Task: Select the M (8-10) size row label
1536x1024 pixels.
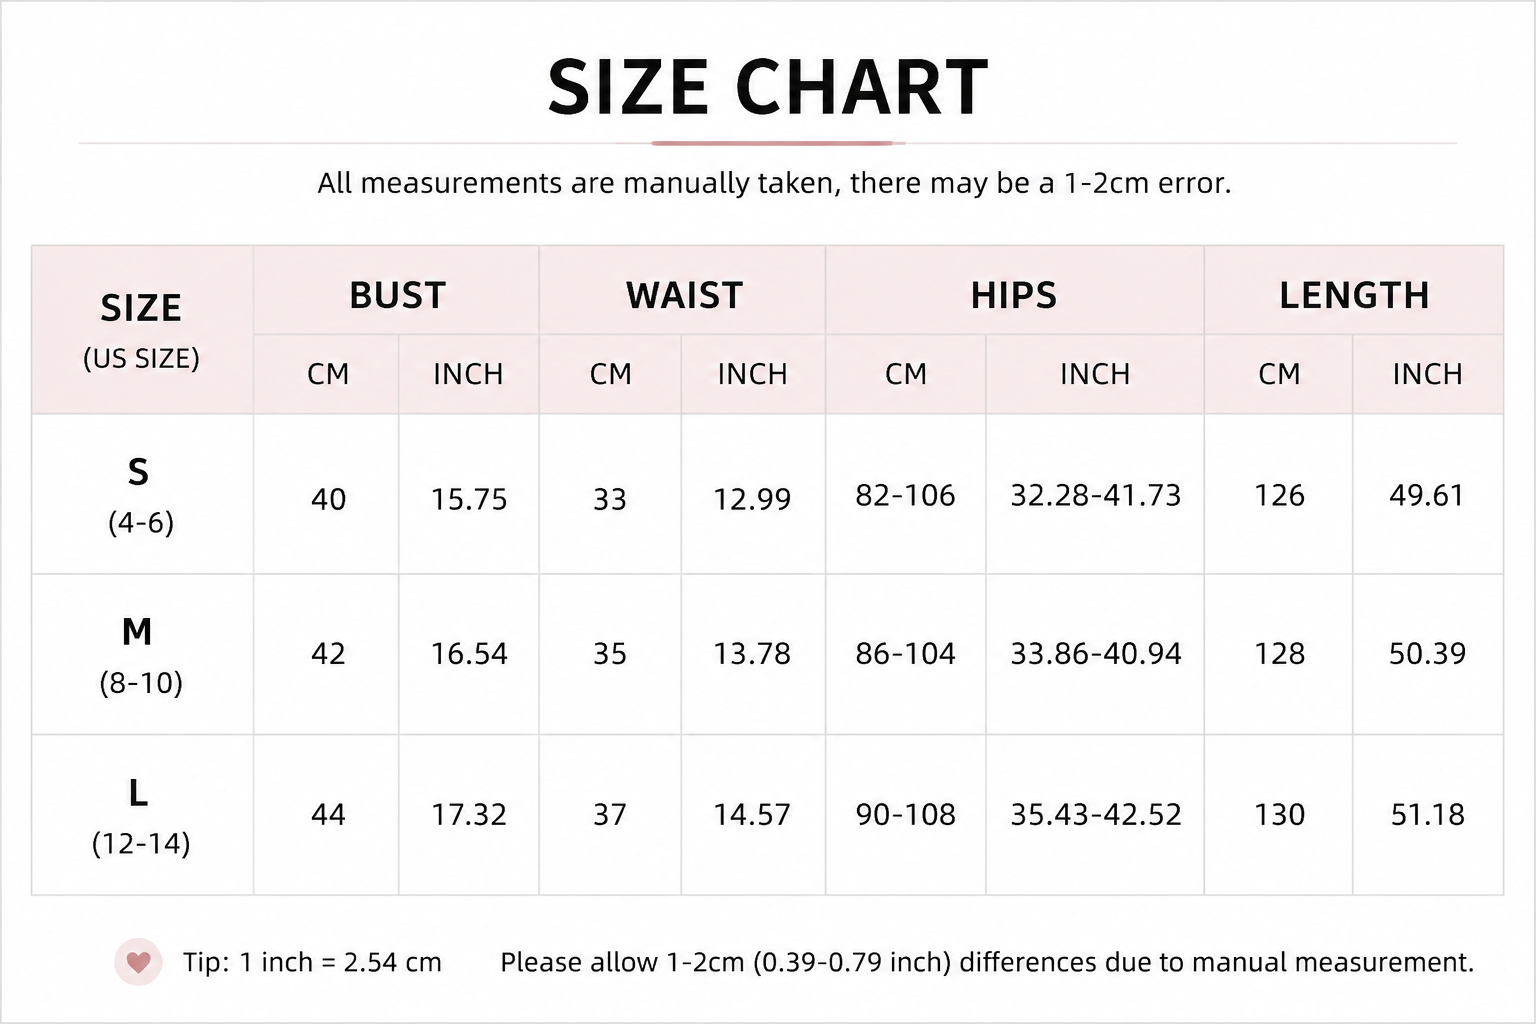Action: coord(142,654)
